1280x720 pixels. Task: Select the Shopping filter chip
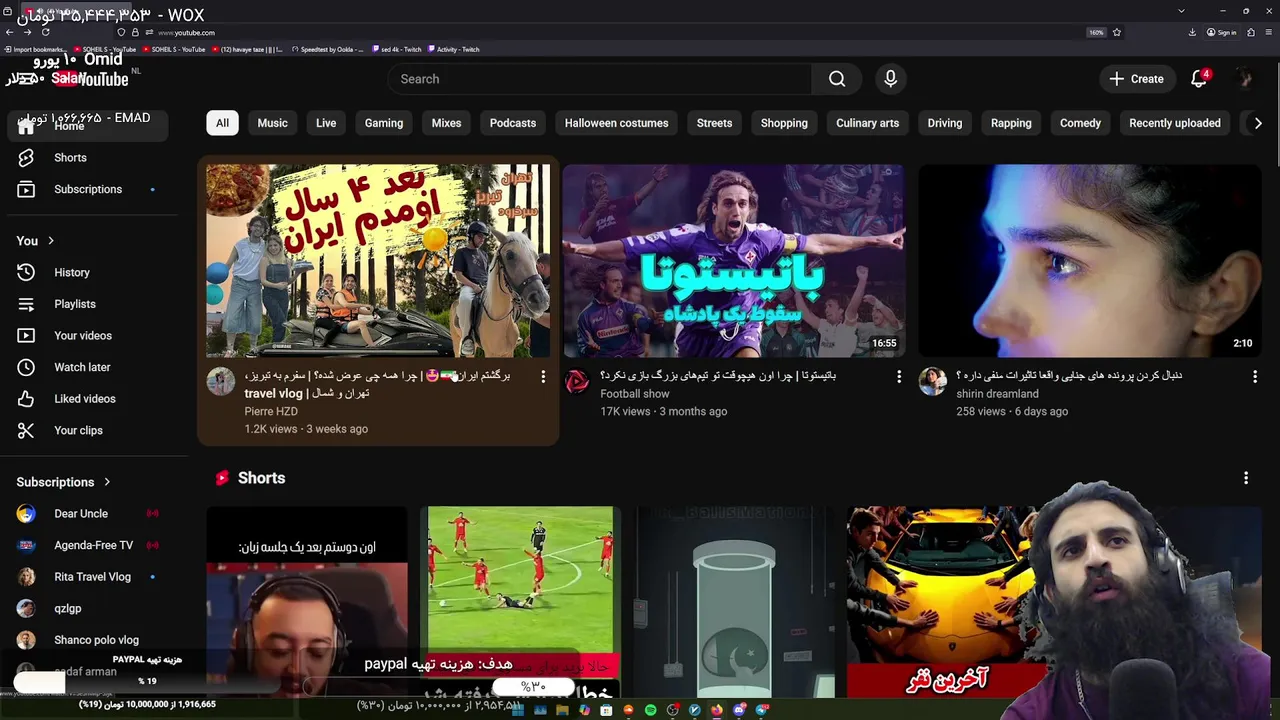pos(784,123)
